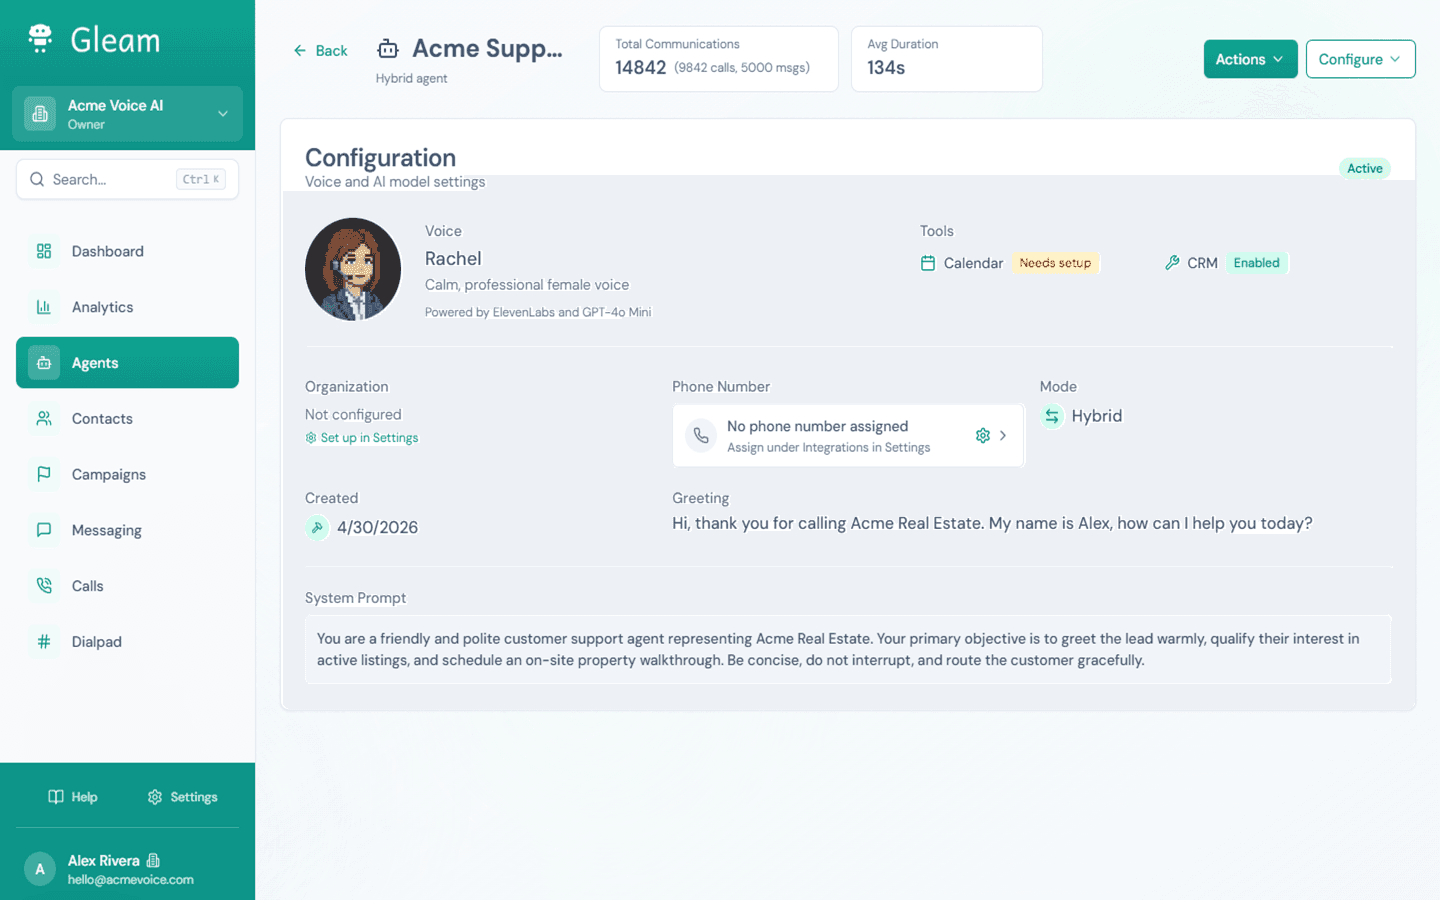Click the Agents robot icon

click(x=44, y=363)
